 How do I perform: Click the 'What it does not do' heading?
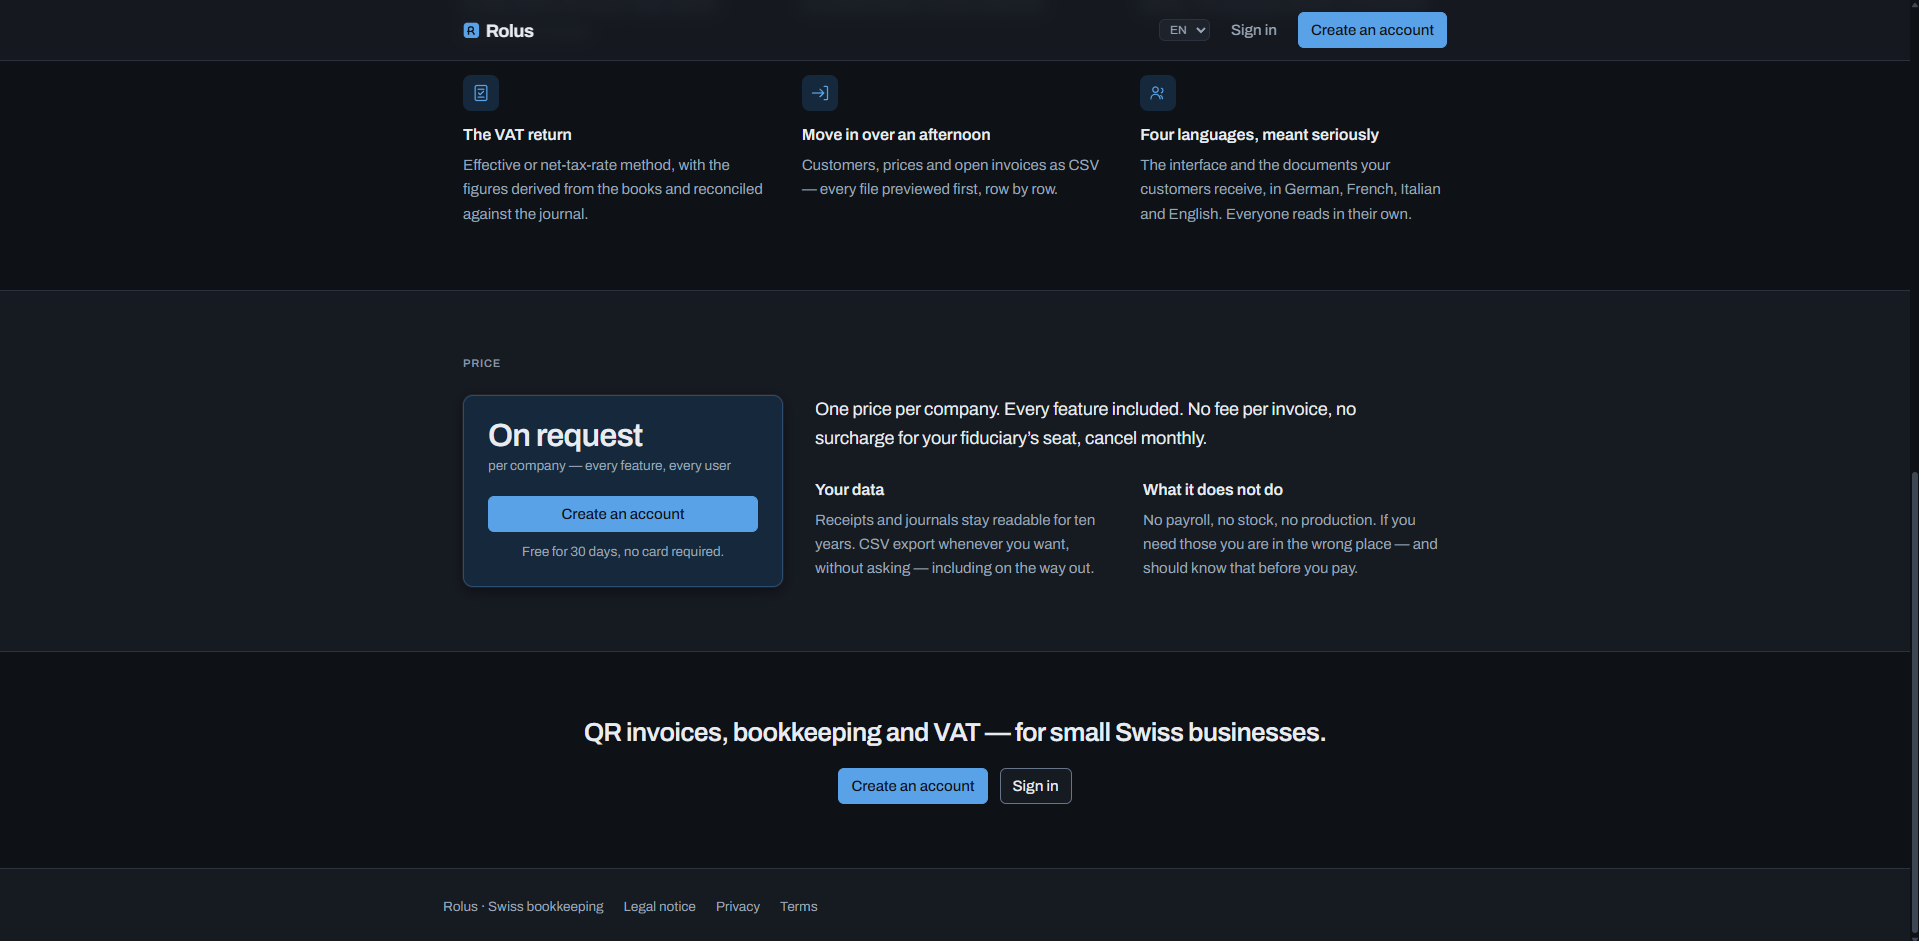[x=1213, y=490]
